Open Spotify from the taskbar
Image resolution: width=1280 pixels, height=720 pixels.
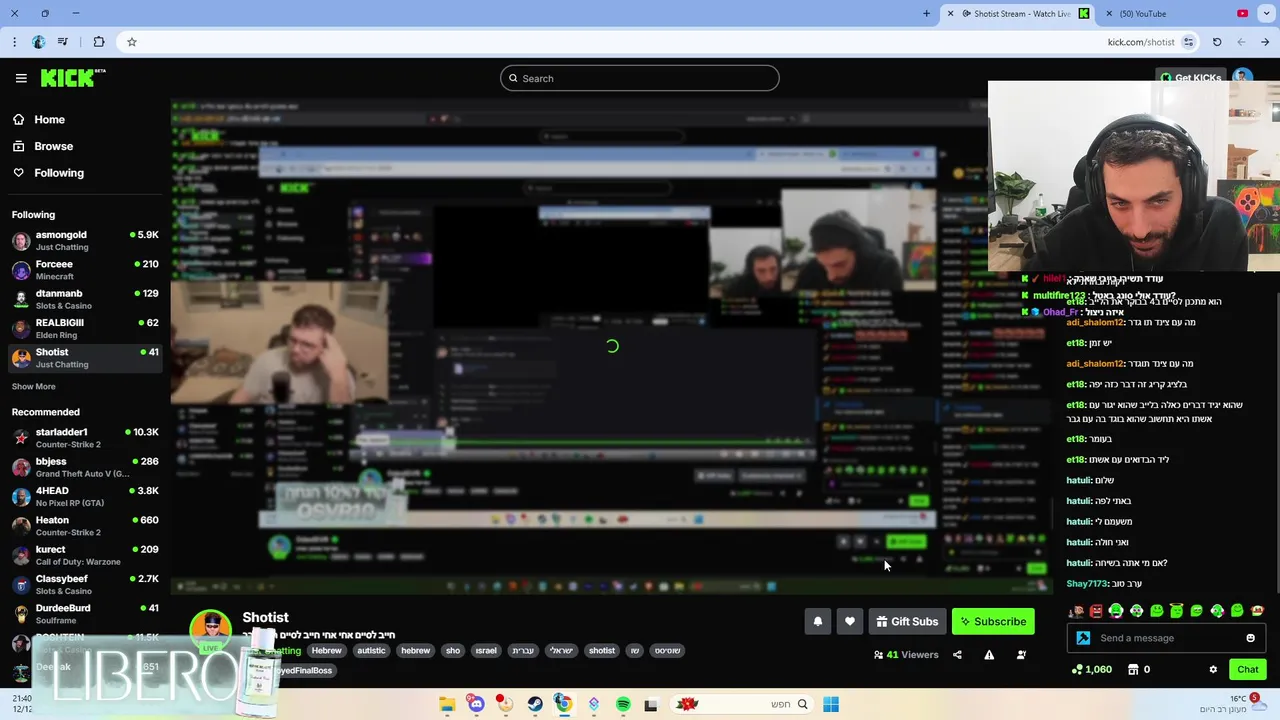point(623,704)
